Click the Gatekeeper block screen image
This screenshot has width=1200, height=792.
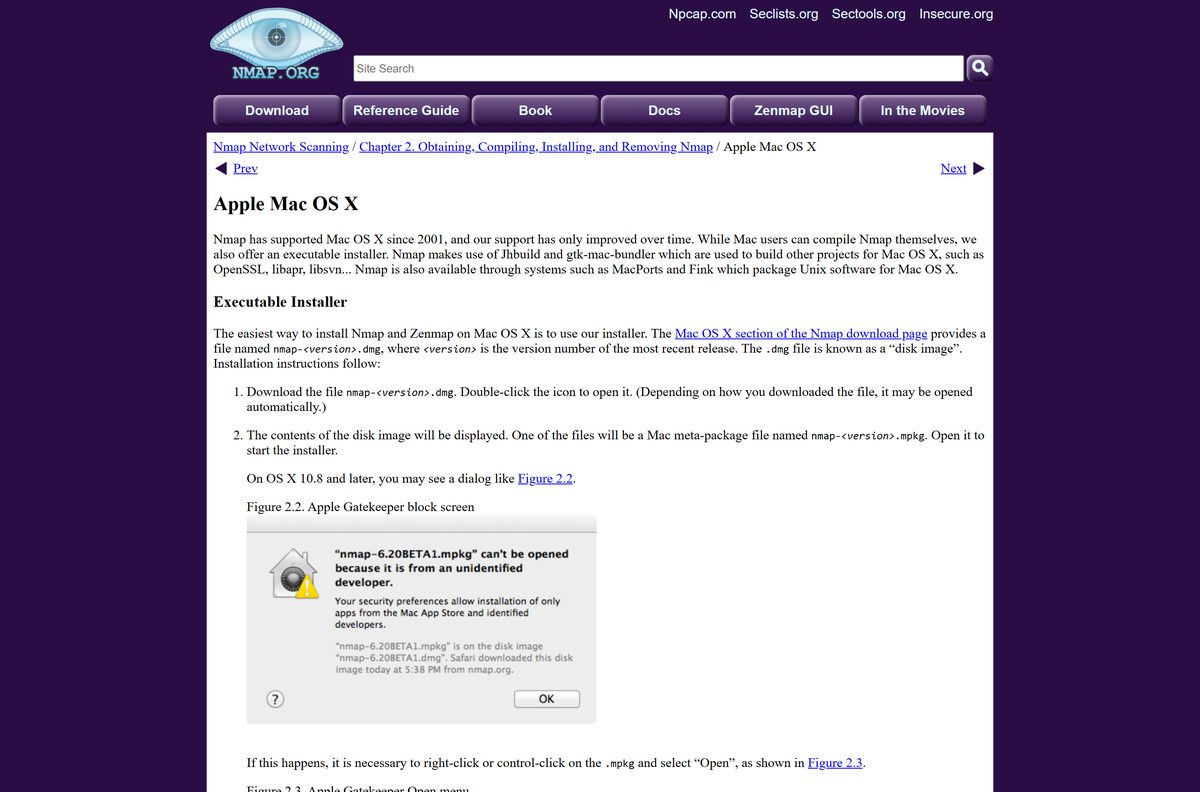(x=422, y=619)
